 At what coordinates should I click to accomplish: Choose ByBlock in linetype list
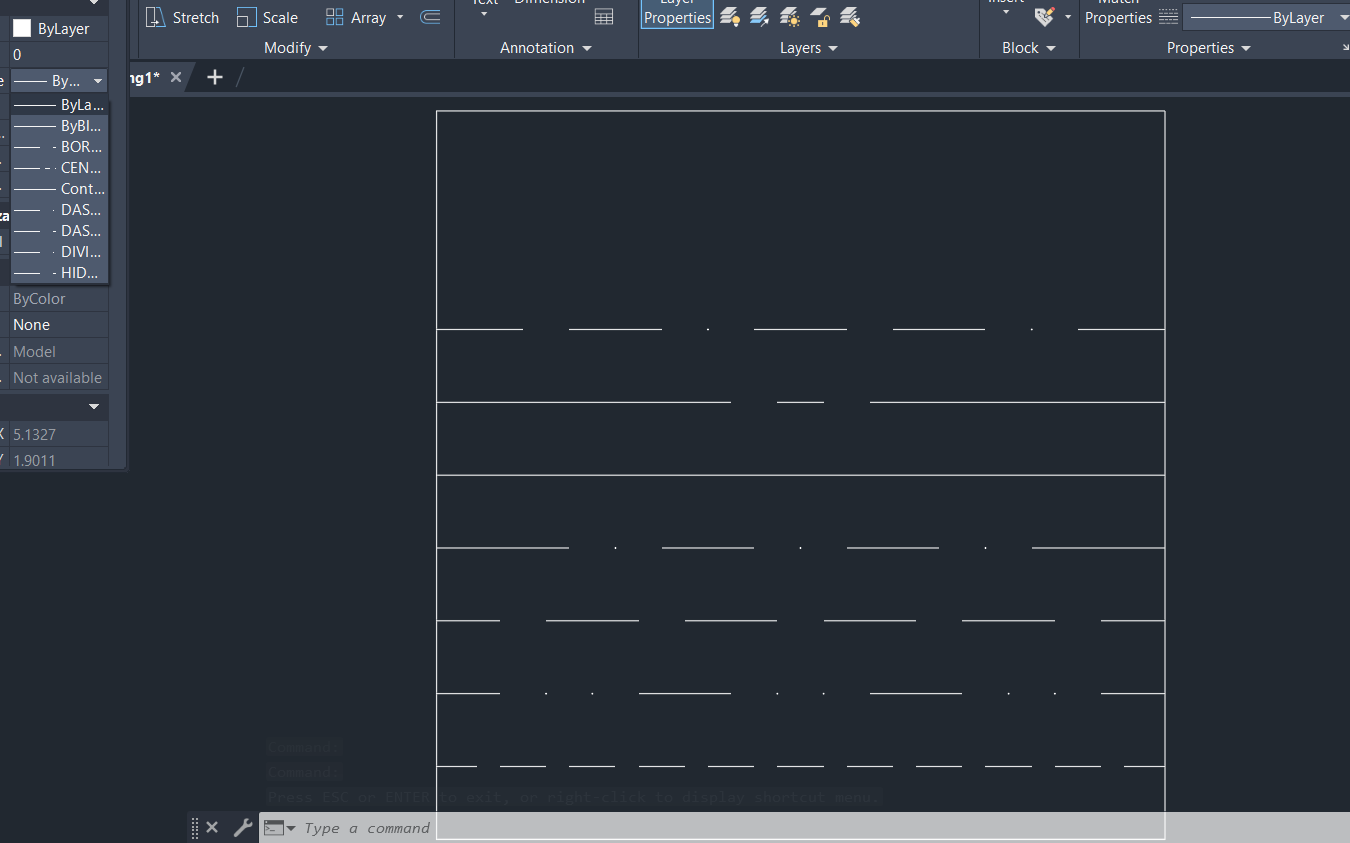[59, 126]
